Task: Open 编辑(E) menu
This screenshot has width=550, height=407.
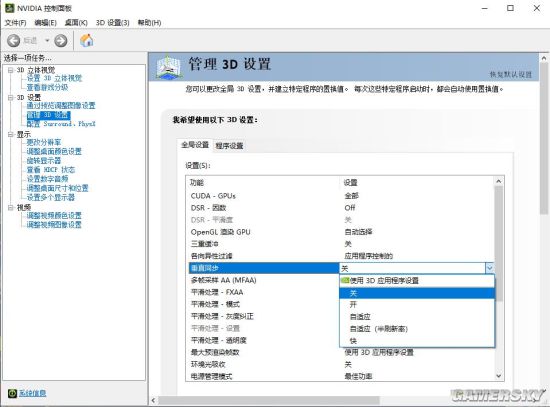Action: coord(46,23)
